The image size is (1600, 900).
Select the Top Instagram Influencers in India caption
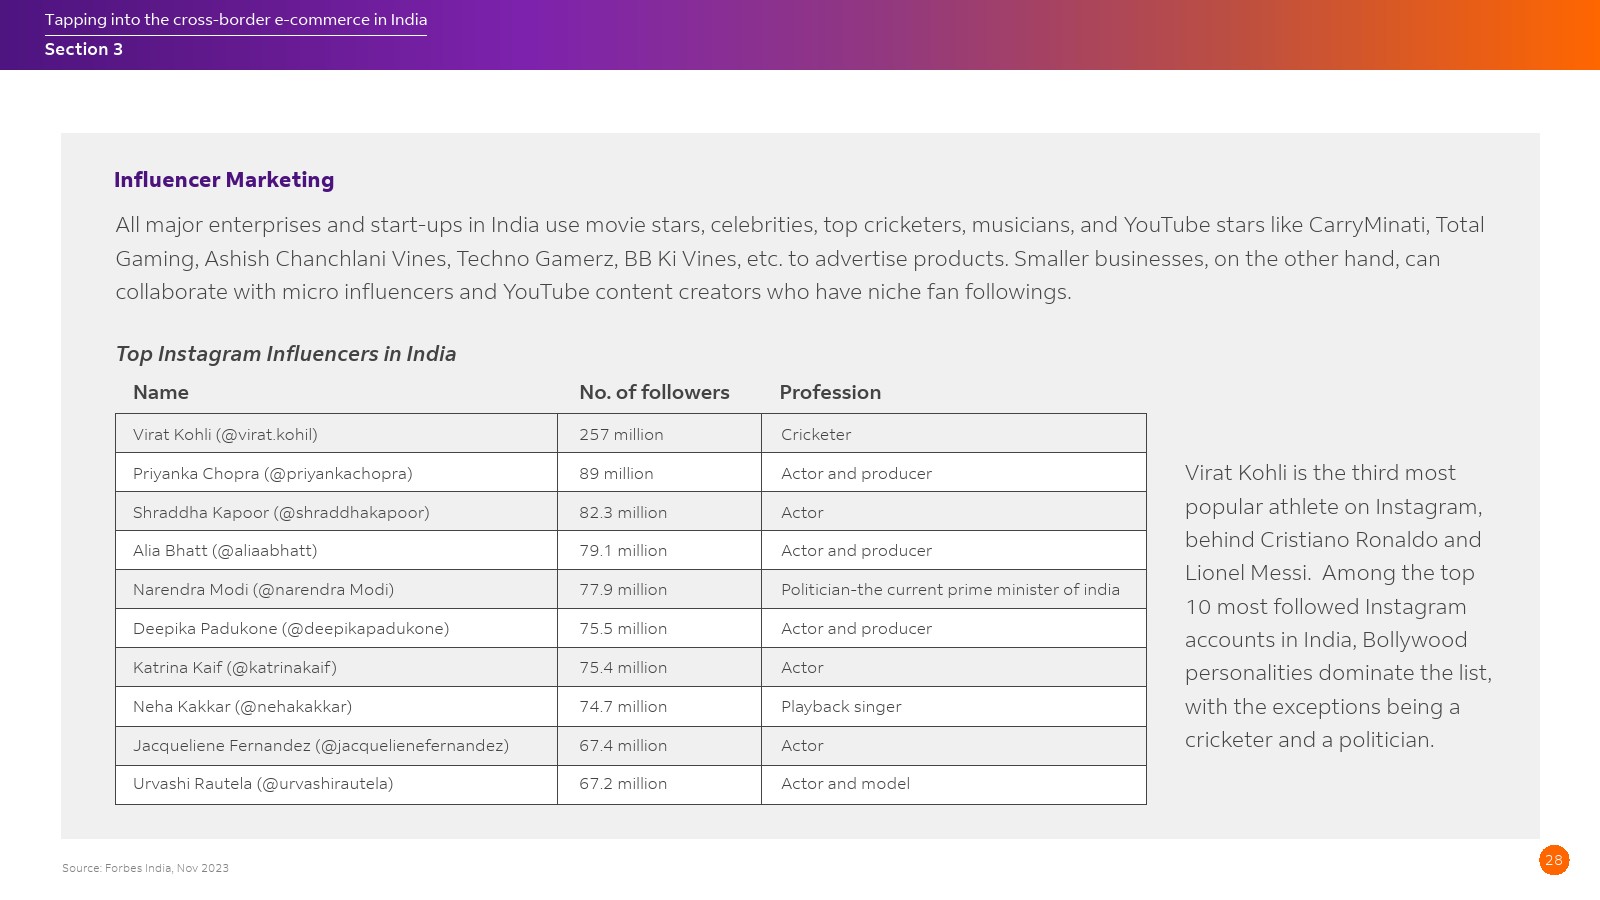(286, 354)
